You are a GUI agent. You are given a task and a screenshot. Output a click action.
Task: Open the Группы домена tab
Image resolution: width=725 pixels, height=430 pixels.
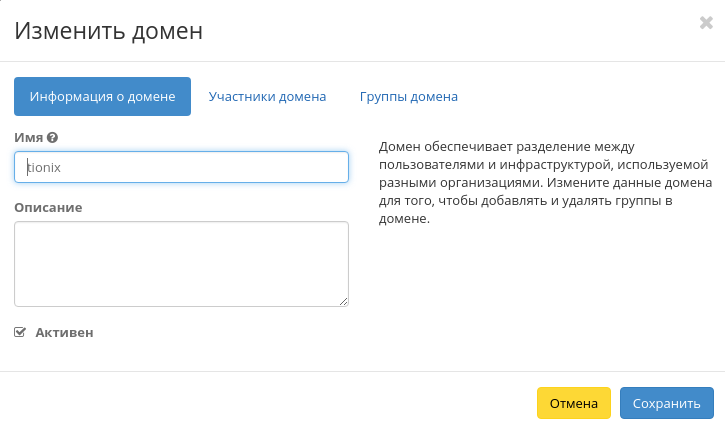point(408,97)
